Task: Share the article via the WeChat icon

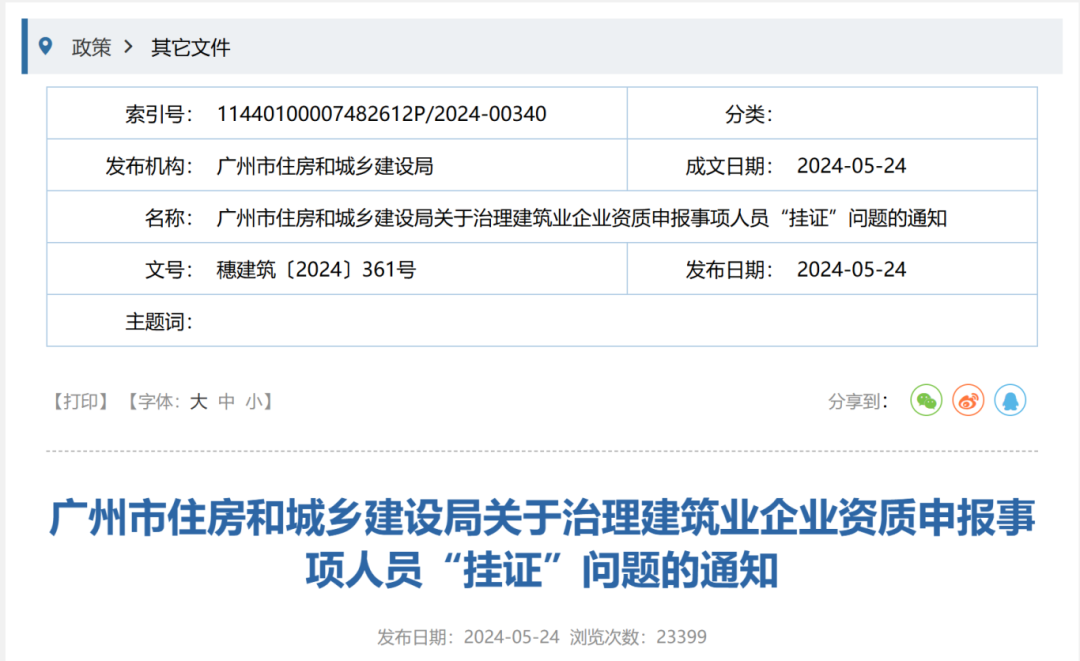Action: click(x=925, y=400)
